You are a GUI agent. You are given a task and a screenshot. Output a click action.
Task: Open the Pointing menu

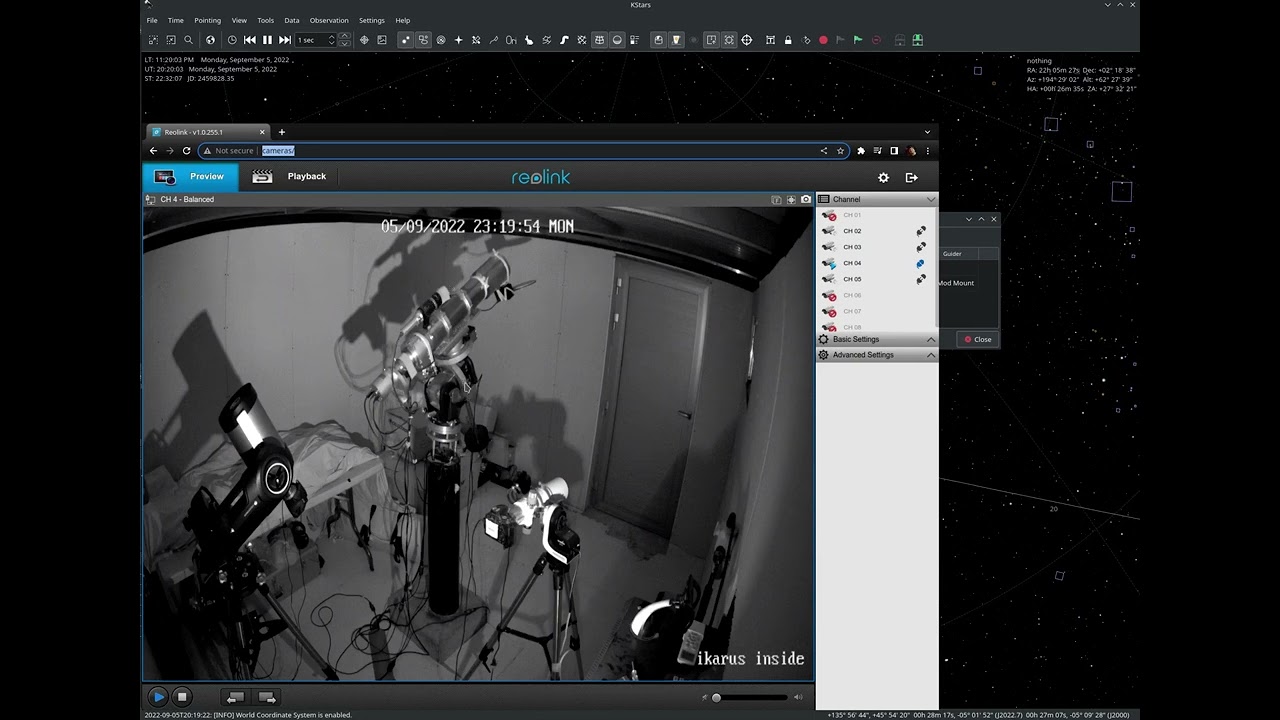207,20
